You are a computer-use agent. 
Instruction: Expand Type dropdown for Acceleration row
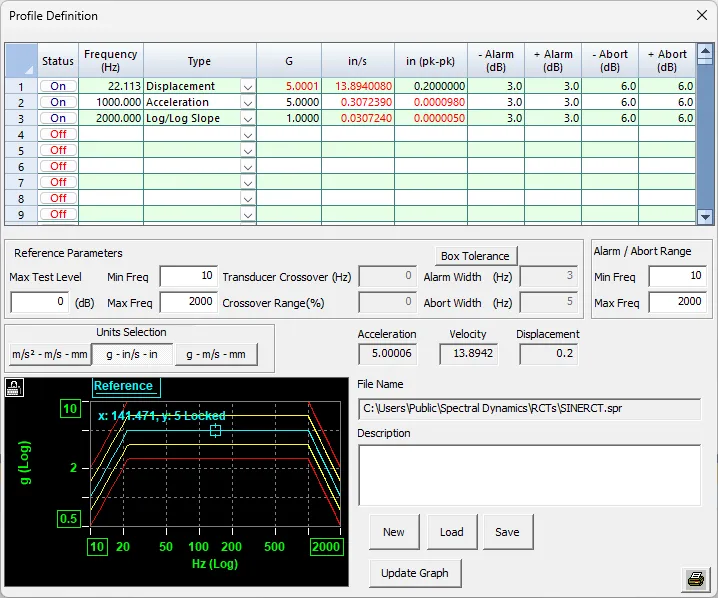pyautogui.click(x=247, y=103)
